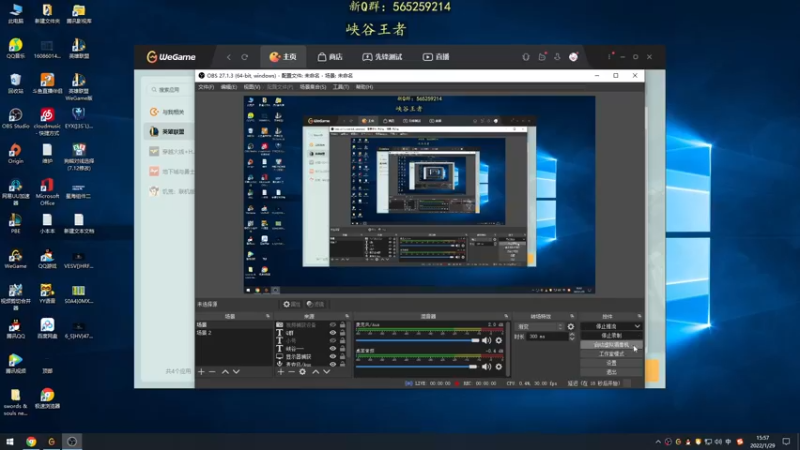This screenshot has width=800, height=450.
Task: Open 麦克风/Aux audio settings gear
Action: pyautogui.click(x=499, y=340)
